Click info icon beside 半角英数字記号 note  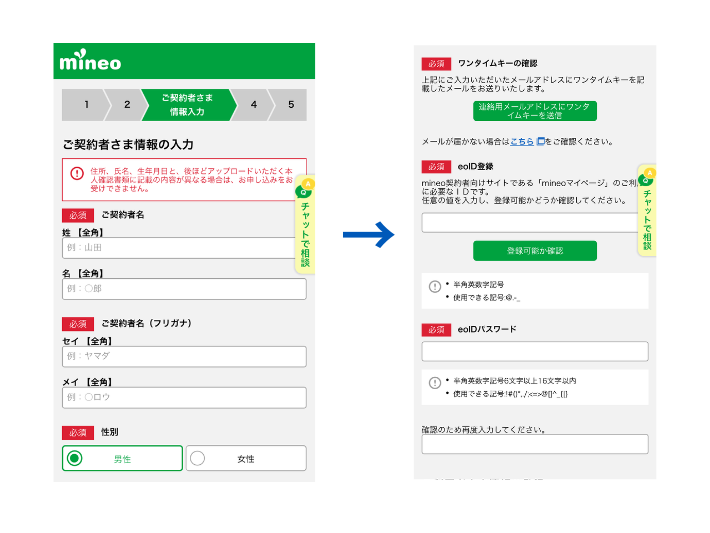(435, 287)
